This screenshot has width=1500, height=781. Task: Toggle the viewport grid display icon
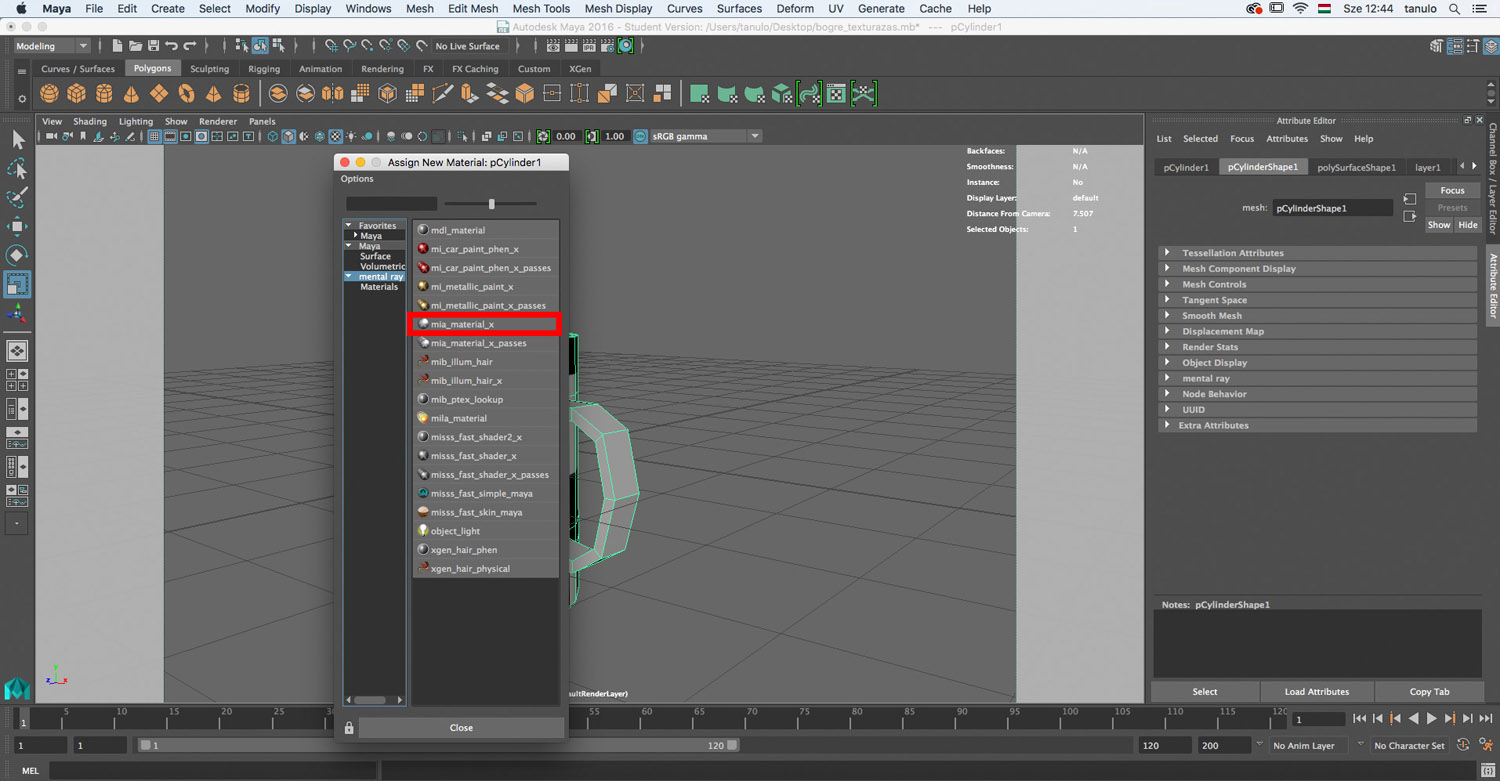154,137
